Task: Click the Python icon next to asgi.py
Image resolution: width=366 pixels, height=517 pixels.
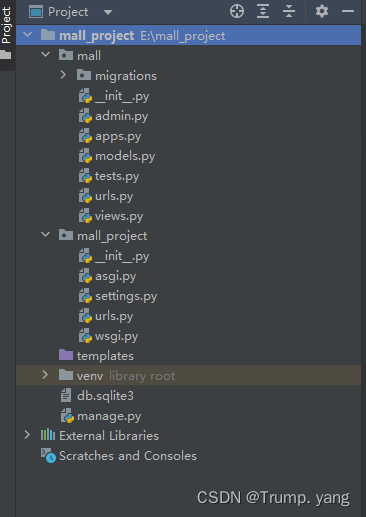Action: [x=85, y=276]
